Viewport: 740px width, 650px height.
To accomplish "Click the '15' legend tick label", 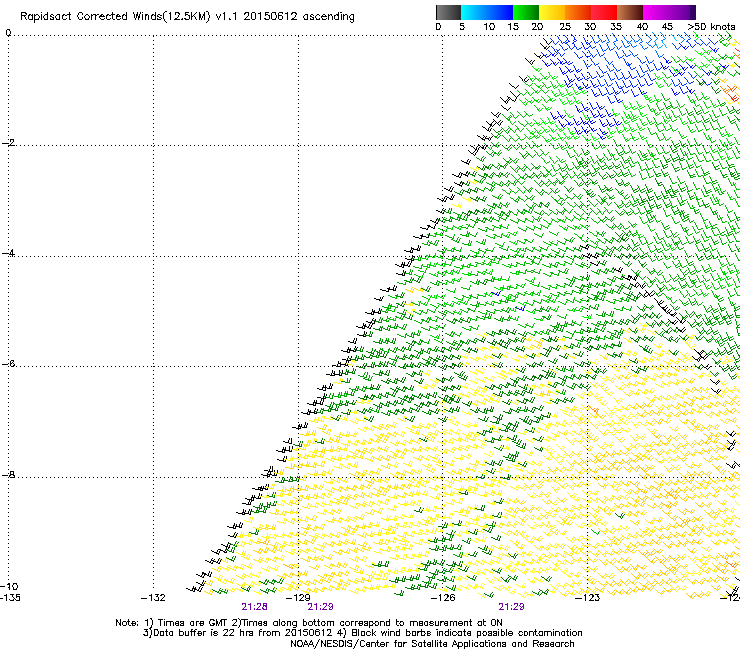I will (x=513, y=27).
